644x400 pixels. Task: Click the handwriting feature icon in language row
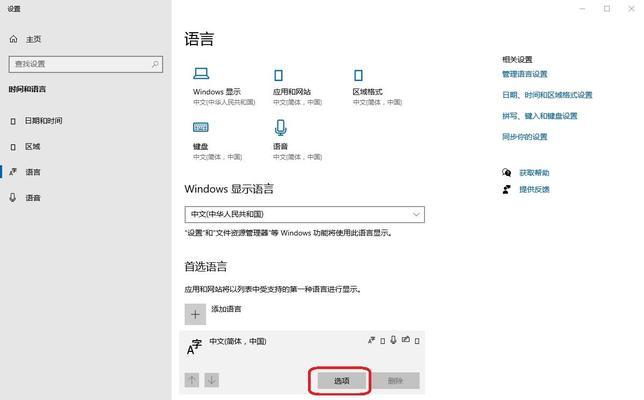(x=406, y=340)
